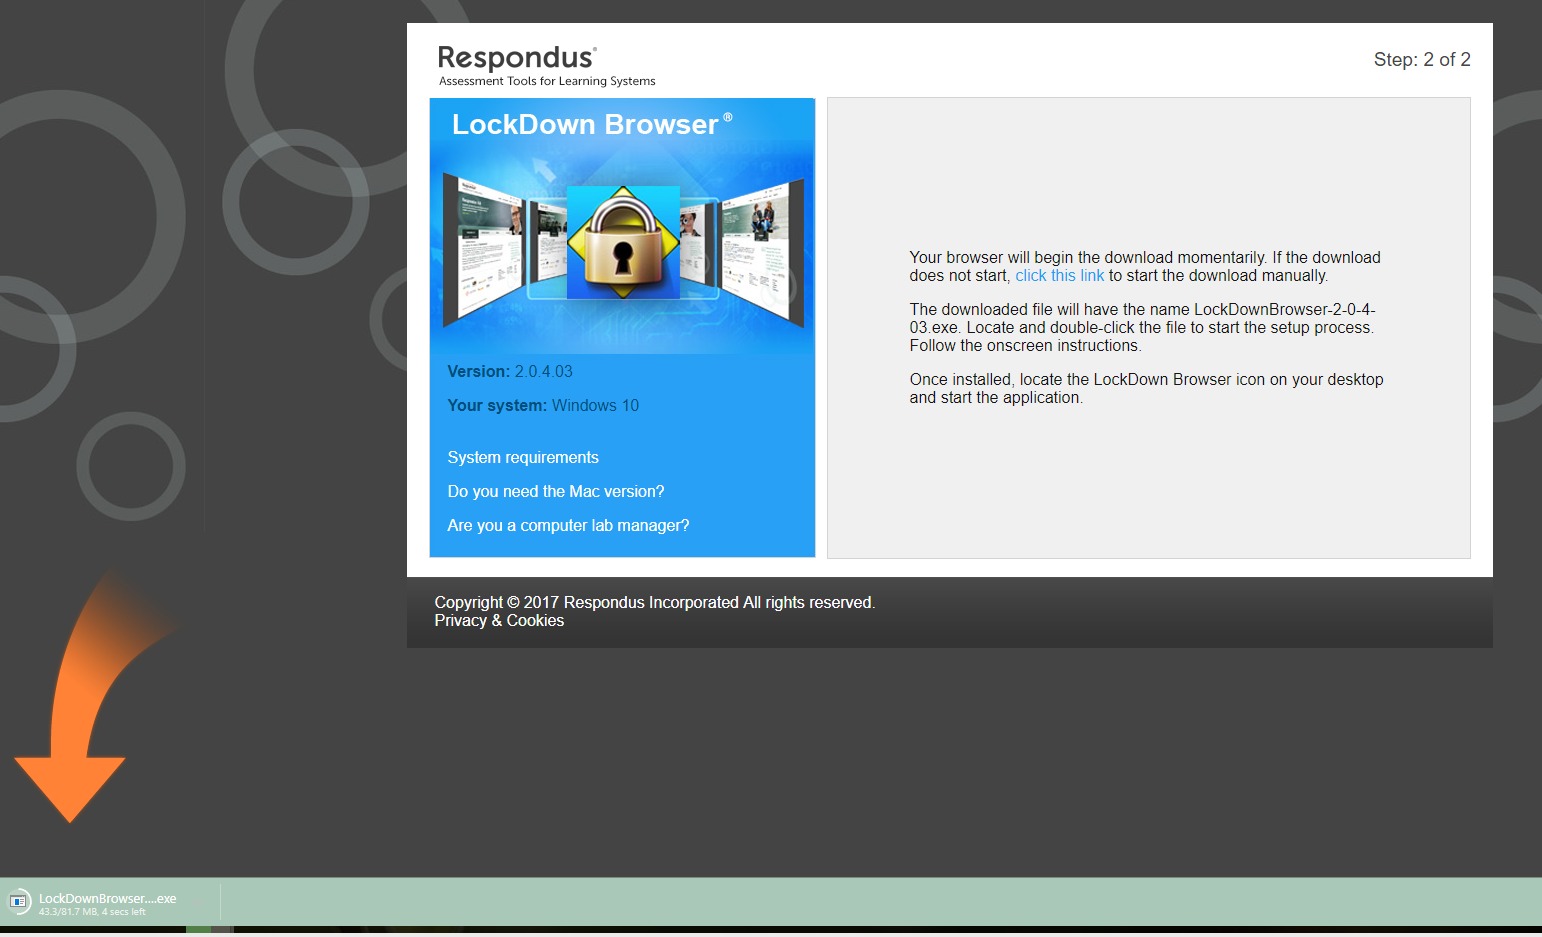Click the 'Version: 2.0.4.03' text
1542x937 pixels.
(x=510, y=372)
